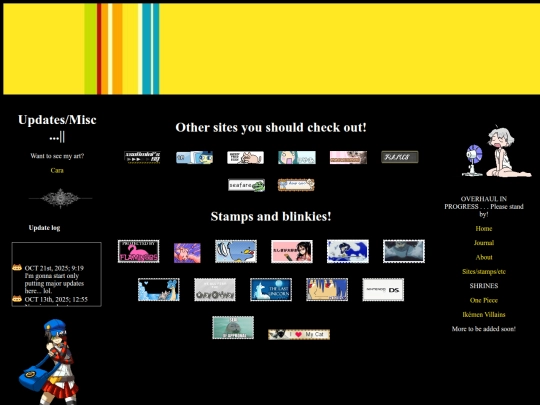This screenshot has height=405, width=540.
Task: Click the gray Onychophora-style text stamp
Action: pos(215,290)
